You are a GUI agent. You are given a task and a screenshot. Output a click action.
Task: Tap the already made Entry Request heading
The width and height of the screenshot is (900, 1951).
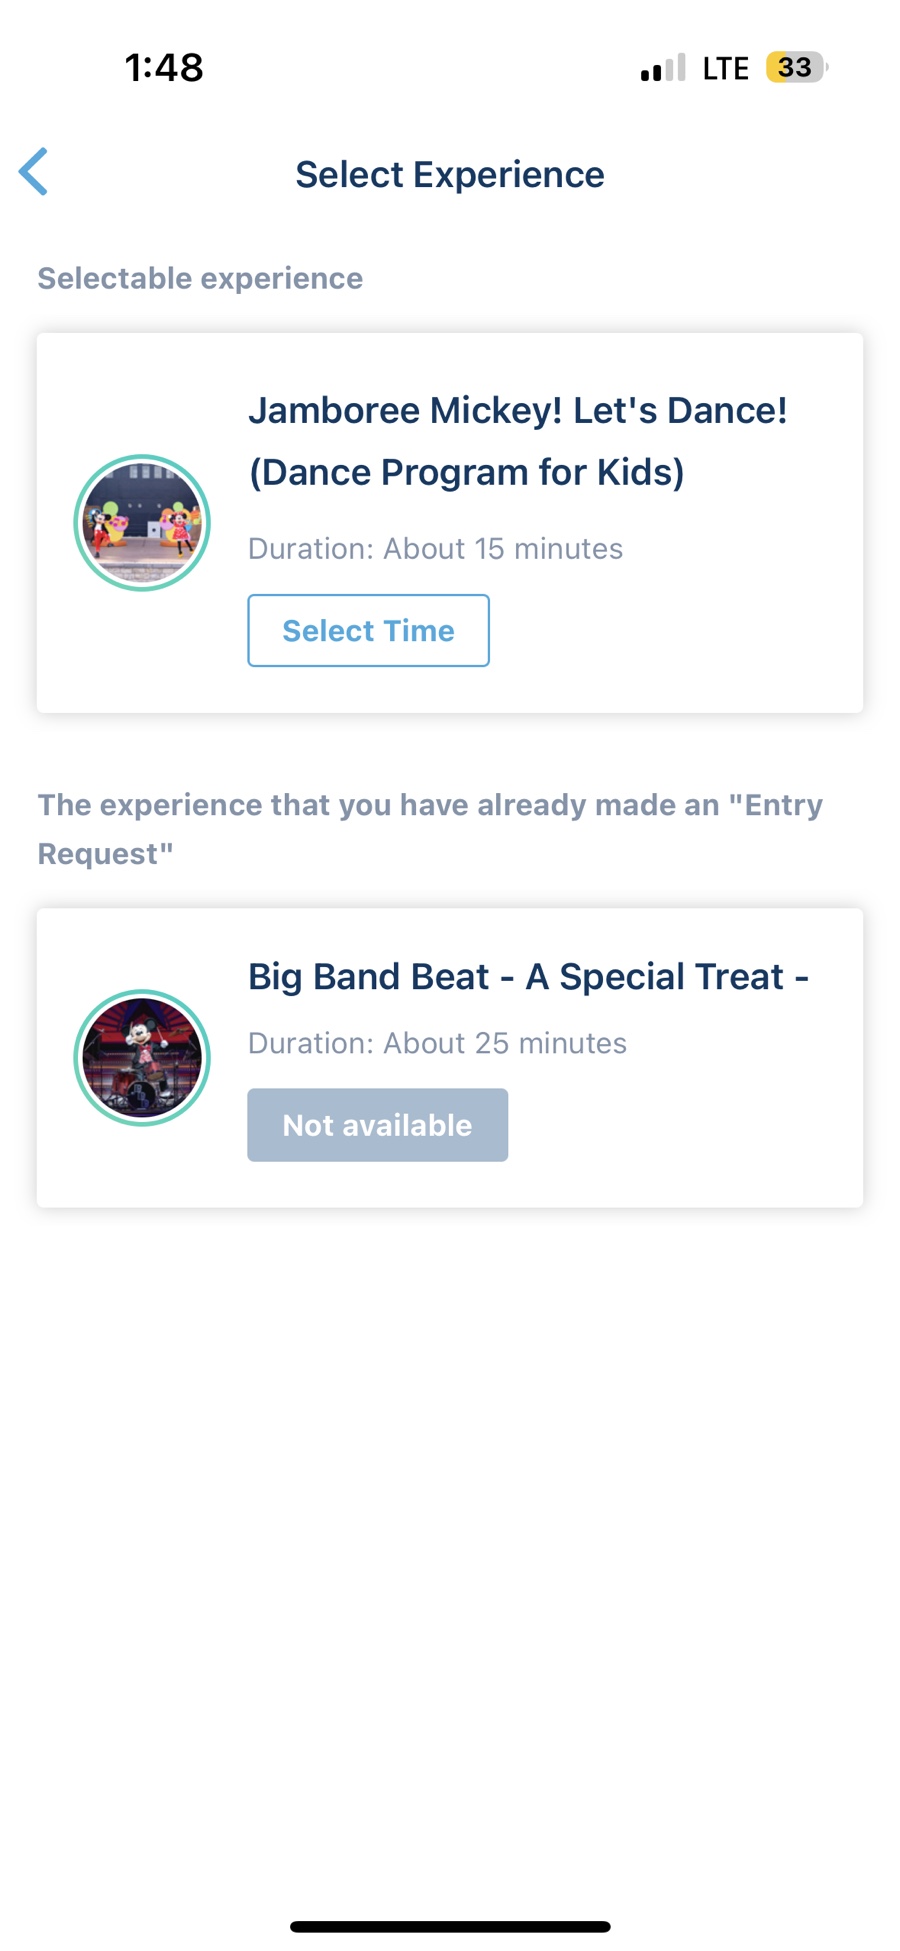click(x=430, y=828)
